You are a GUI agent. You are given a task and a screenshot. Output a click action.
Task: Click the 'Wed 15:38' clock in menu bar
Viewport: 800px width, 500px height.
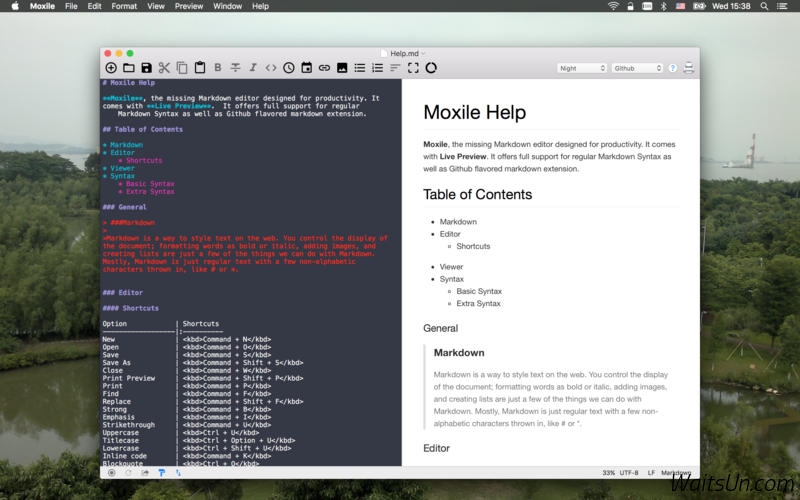(x=731, y=6)
